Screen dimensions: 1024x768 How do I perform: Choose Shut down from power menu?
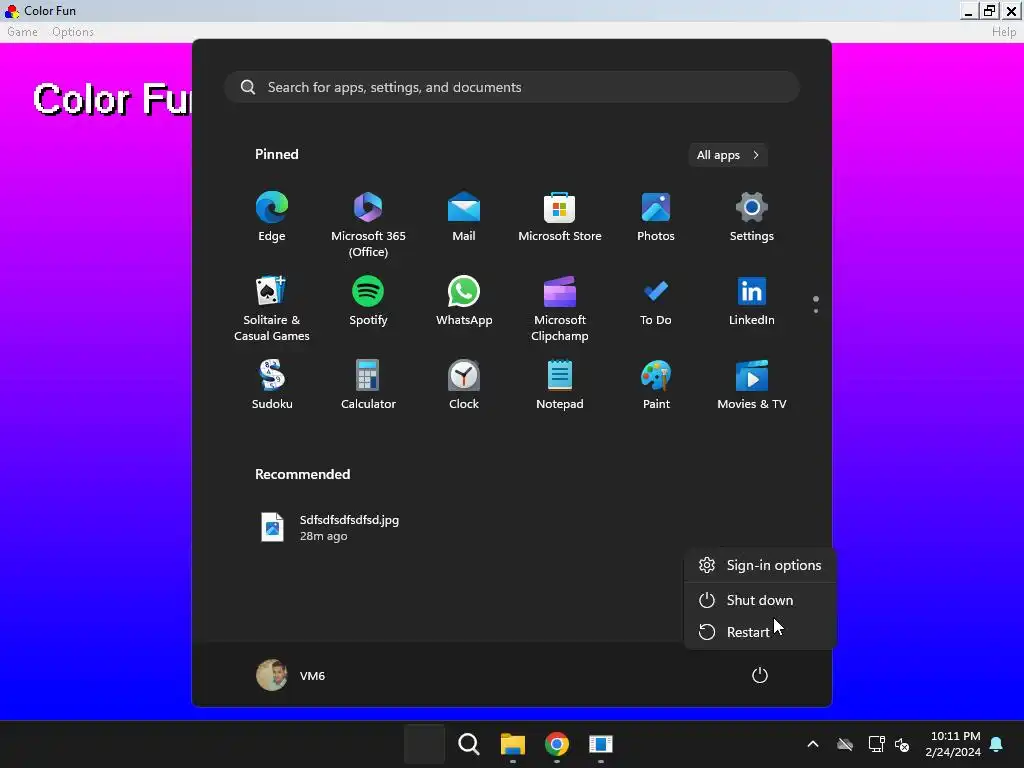[760, 600]
